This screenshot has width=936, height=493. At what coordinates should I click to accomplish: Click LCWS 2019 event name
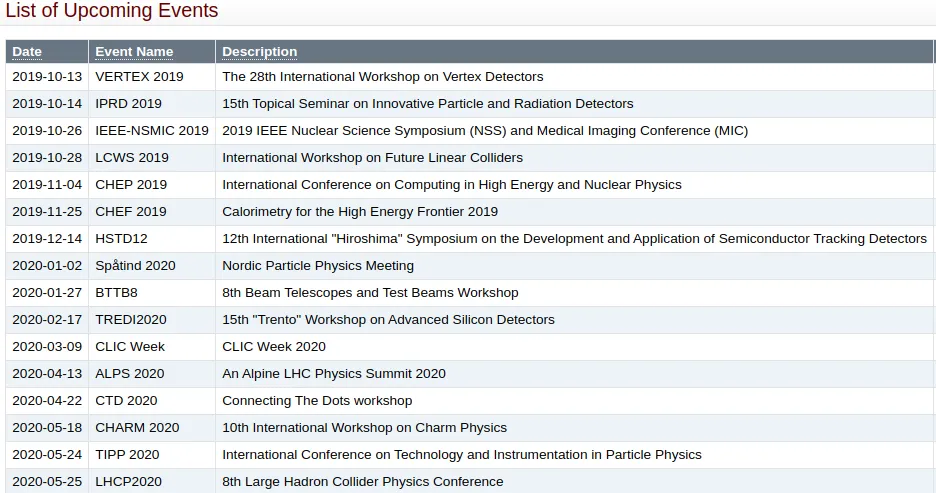(132, 158)
